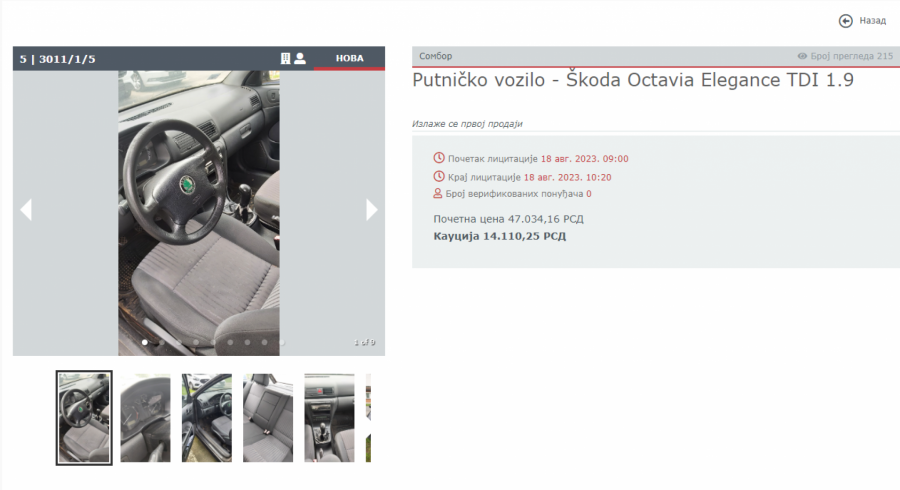Click the Škoda Octavia listing title

click(x=632, y=82)
